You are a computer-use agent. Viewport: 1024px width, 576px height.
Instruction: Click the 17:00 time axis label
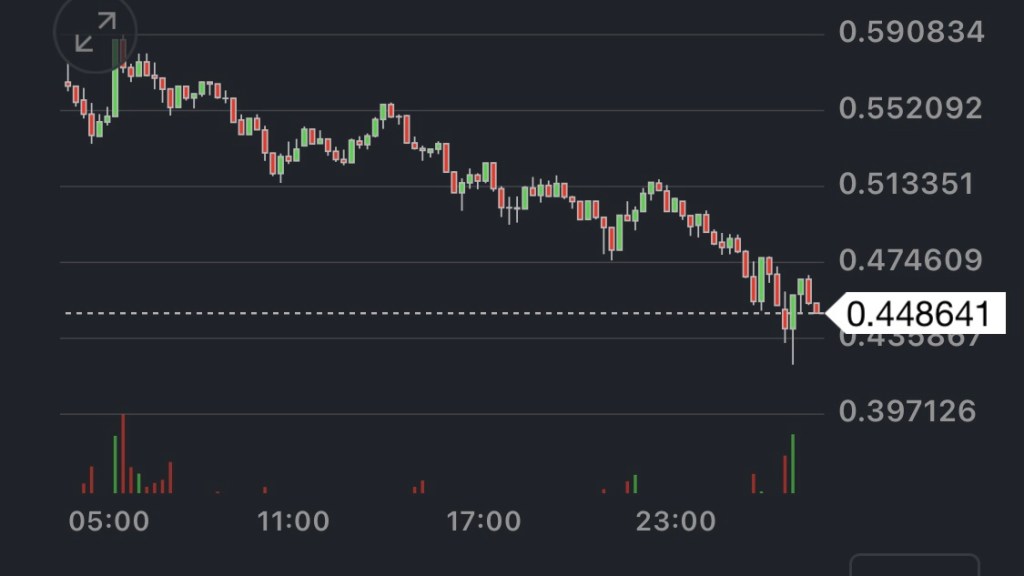[484, 521]
